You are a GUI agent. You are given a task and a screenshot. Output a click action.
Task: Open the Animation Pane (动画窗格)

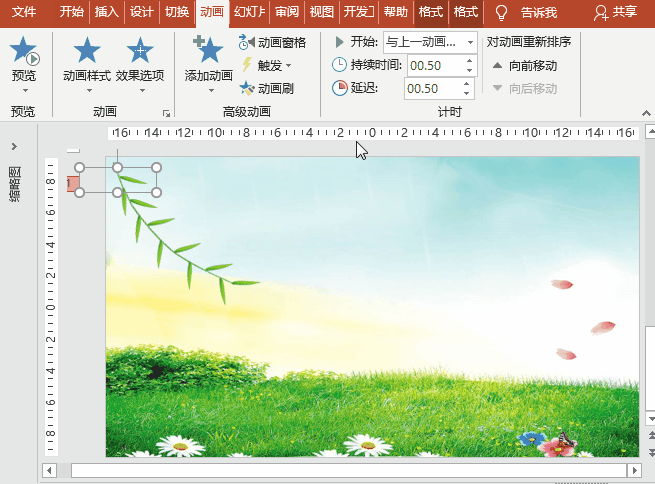click(271, 42)
